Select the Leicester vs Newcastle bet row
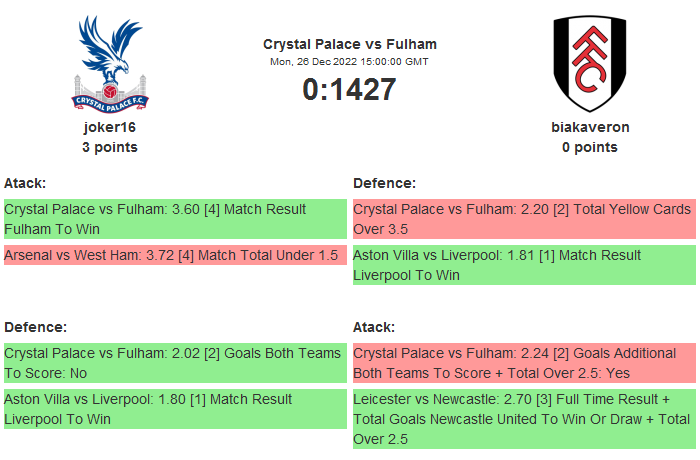This screenshot has width=700, height=460. [522, 418]
